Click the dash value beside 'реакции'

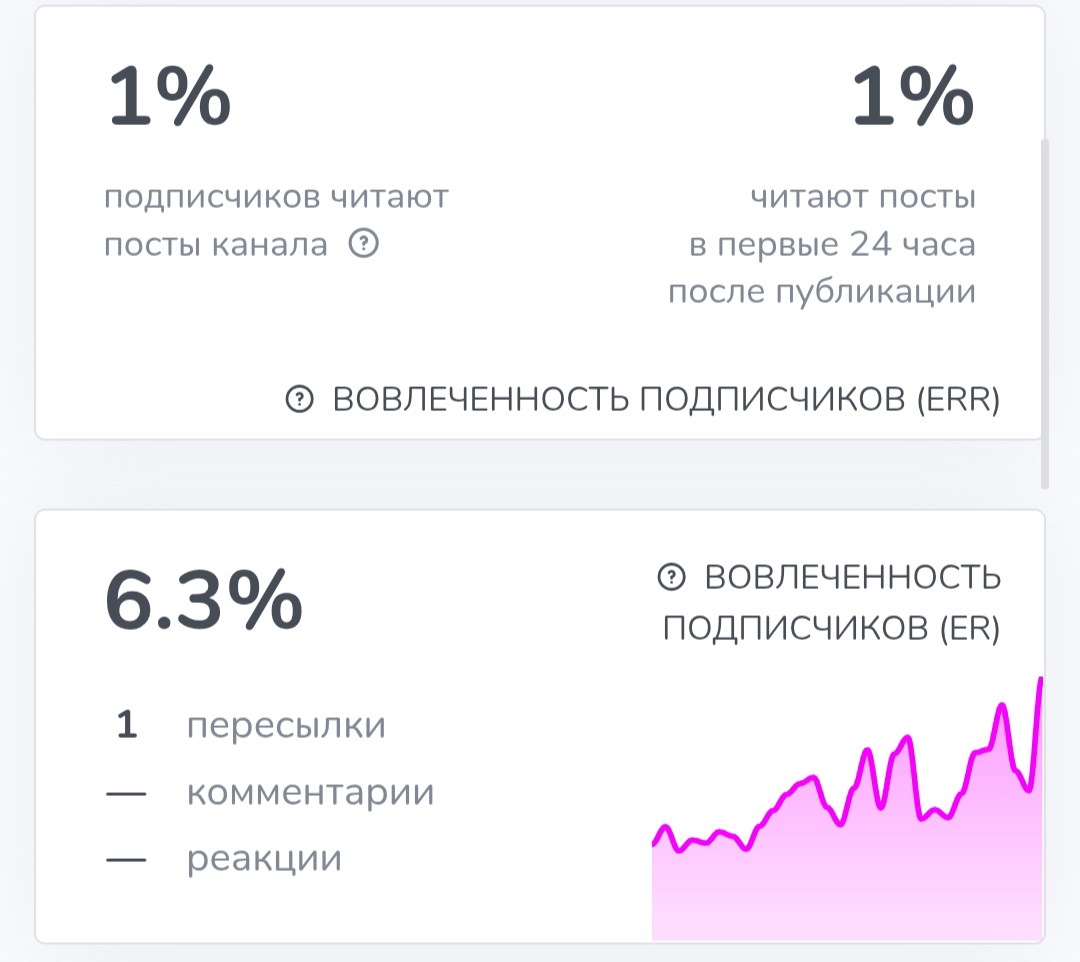click(126, 860)
